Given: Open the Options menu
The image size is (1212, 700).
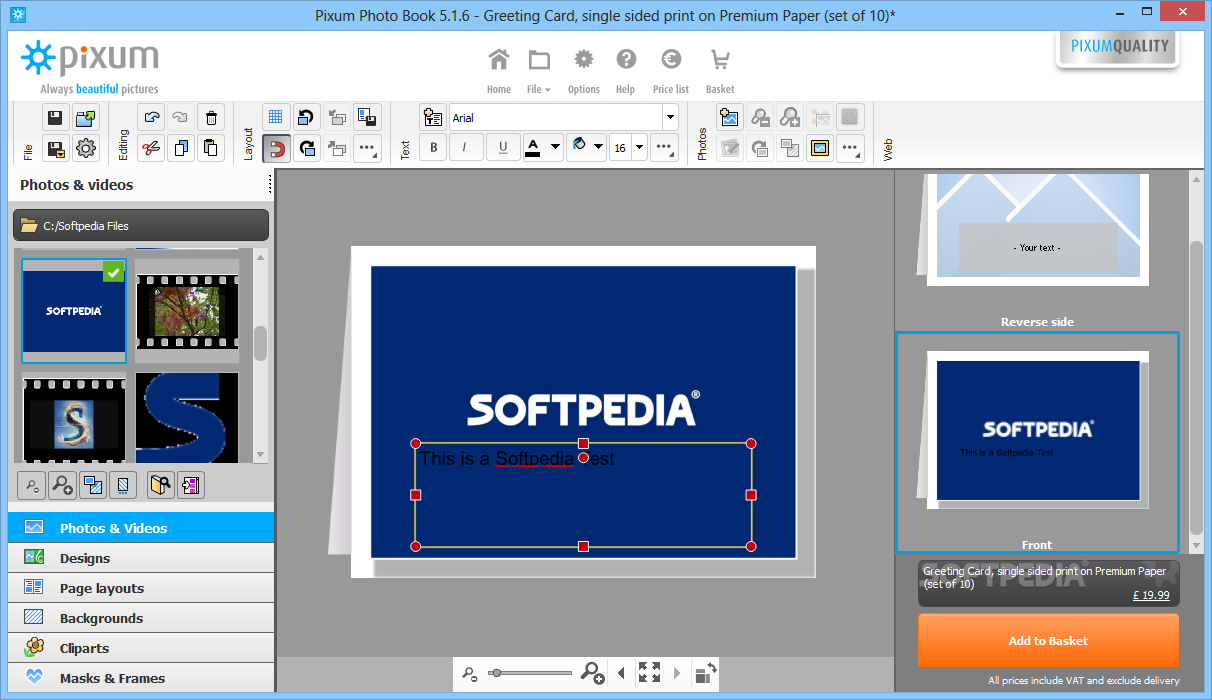Looking at the screenshot, I should point(583,71).
